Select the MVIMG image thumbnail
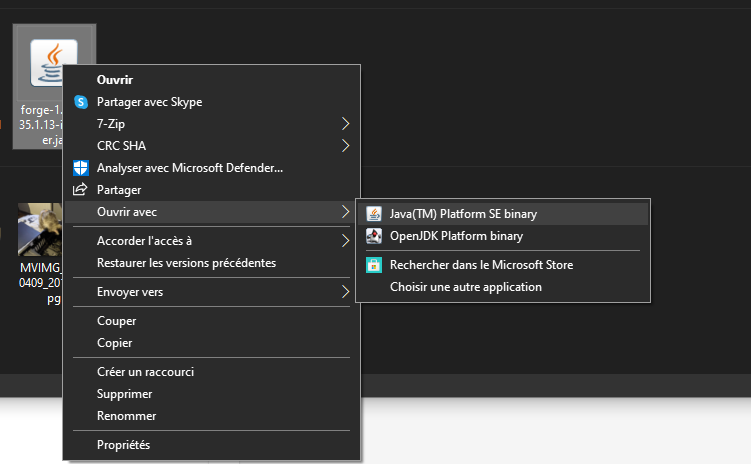This screenshot has height=464, width=751. click(40, 230)
